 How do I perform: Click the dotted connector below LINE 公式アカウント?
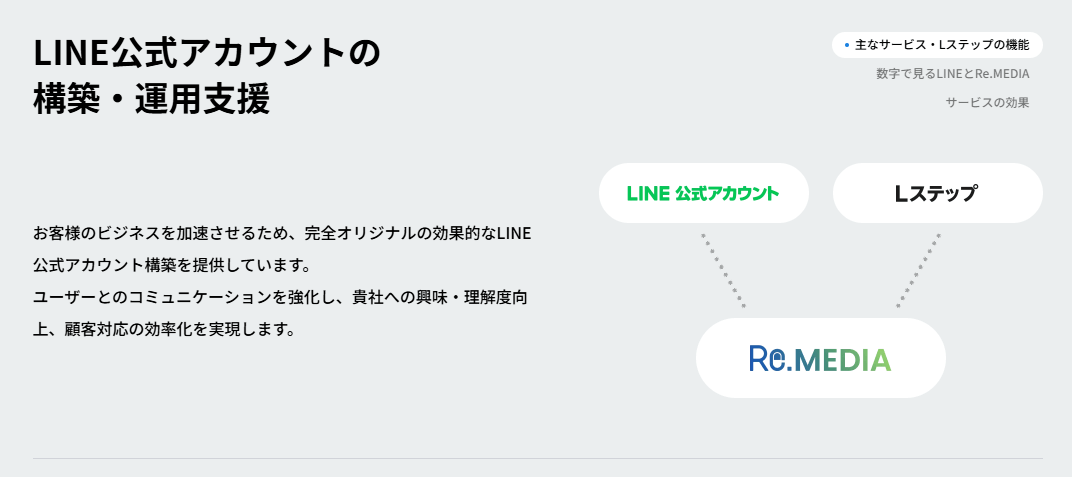tap(723, 270)
